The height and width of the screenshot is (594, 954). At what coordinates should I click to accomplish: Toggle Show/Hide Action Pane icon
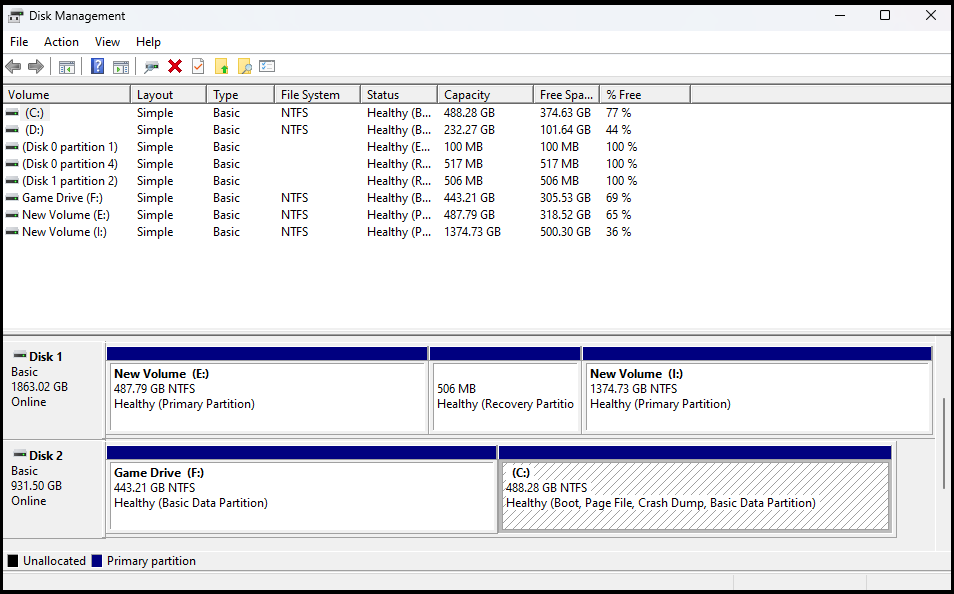(121, 66)
